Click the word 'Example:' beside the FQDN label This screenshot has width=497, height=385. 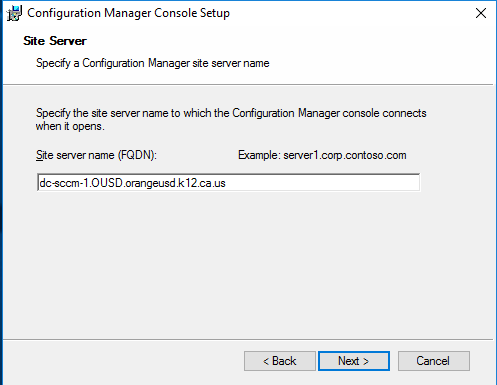(x=259, y=155)
